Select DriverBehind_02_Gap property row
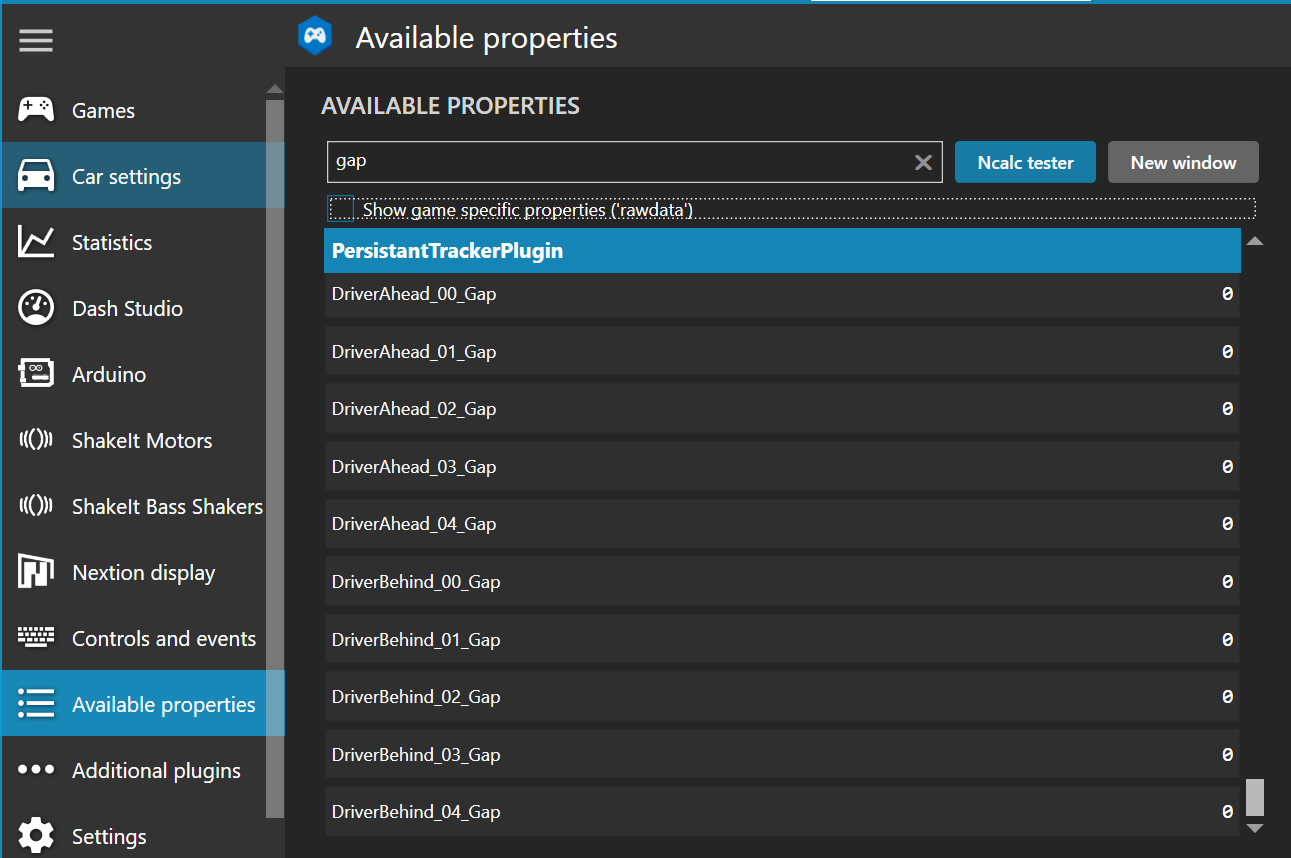1291x858 pixels. coord(782,697)
